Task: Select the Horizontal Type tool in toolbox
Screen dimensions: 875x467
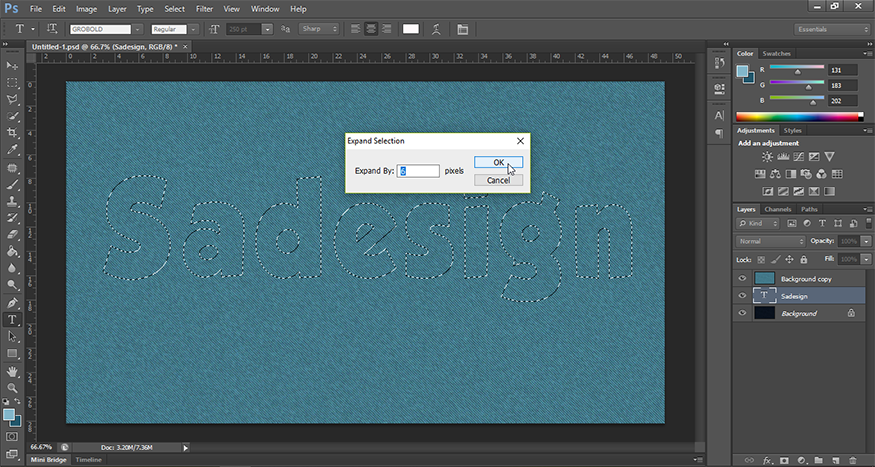Action: pyautogui.click(x=12, y=320)
